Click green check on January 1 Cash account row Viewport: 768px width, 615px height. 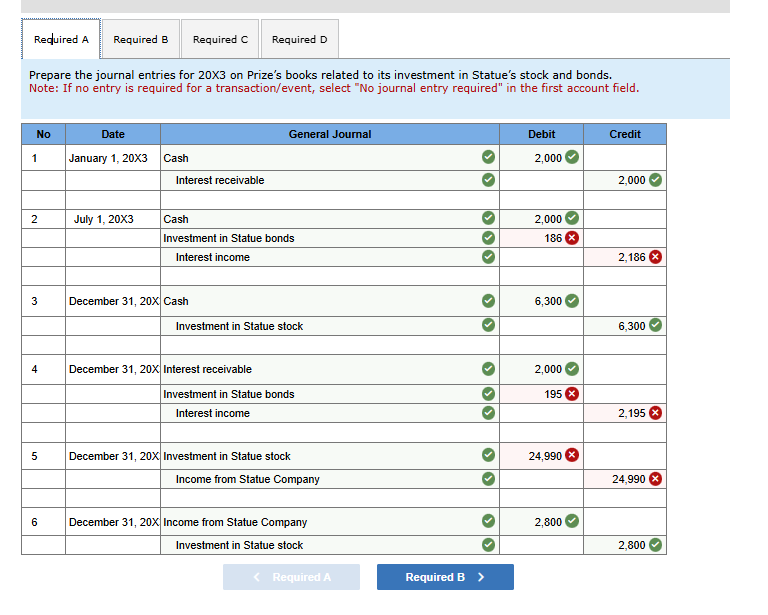tap(488, 157)
